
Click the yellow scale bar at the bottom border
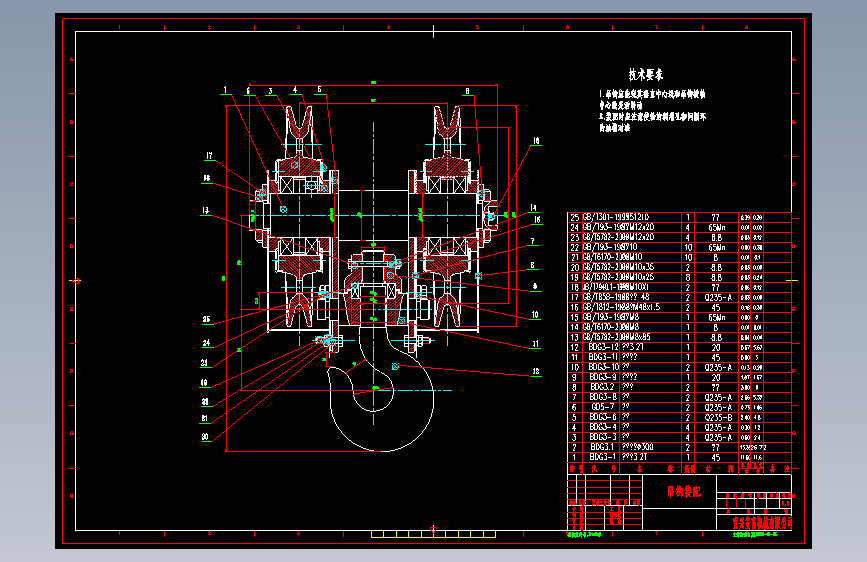(x=434, y=534)
